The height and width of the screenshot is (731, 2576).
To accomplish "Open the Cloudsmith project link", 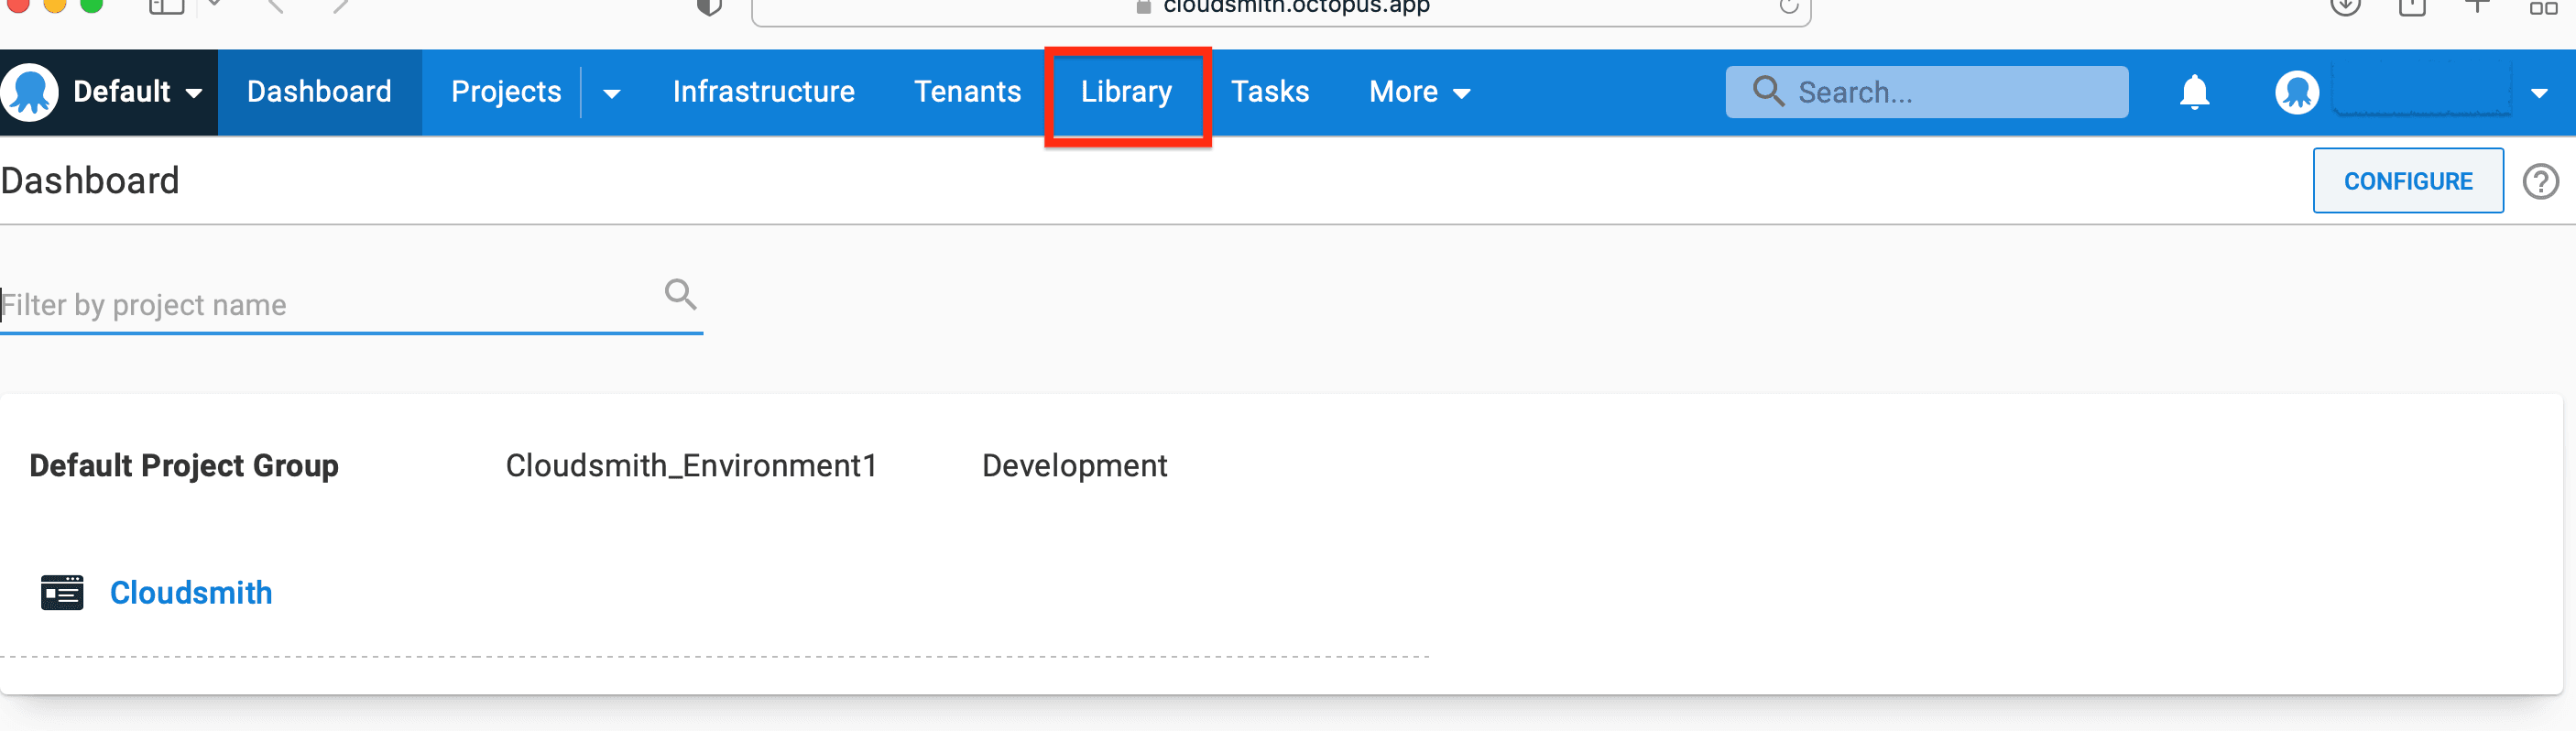I will point(191,592).
